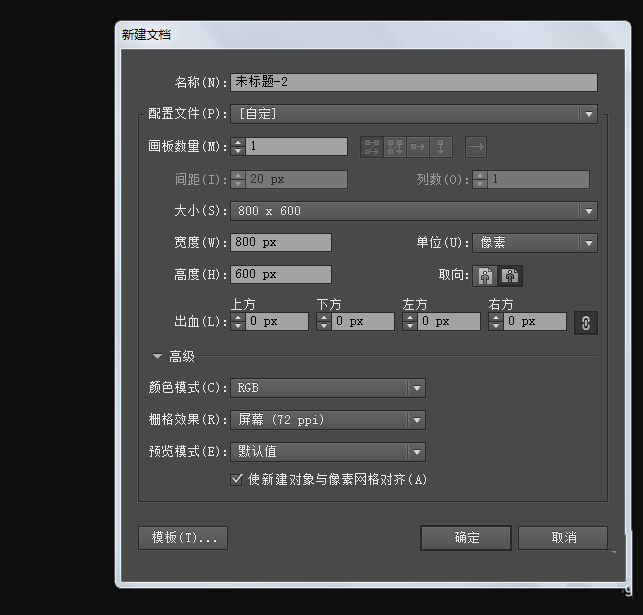Click the 画板数量 artboard count field
Viewport: 643px width, 615px height.
click(x=296, y=146)
